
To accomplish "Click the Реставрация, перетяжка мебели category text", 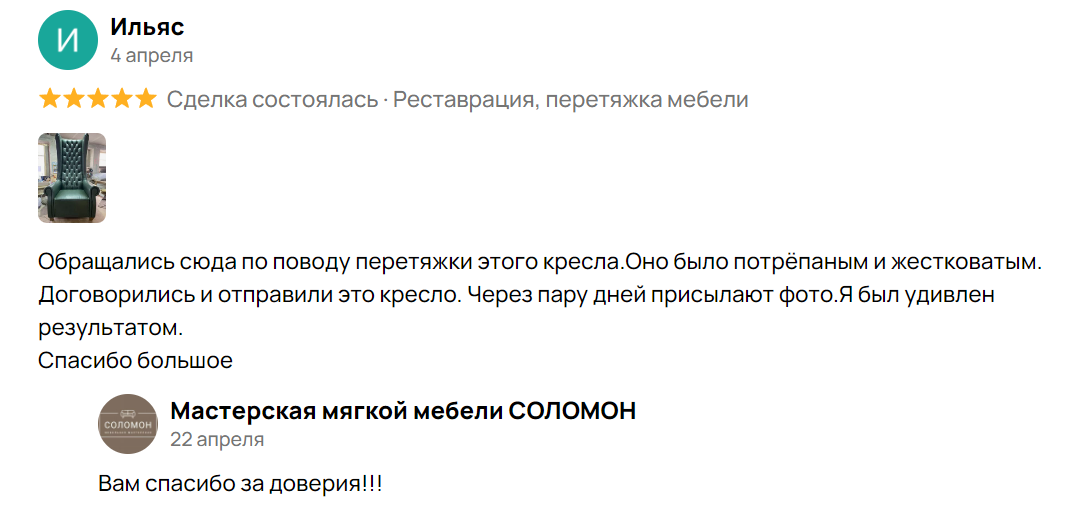I will tap(570, 100).
